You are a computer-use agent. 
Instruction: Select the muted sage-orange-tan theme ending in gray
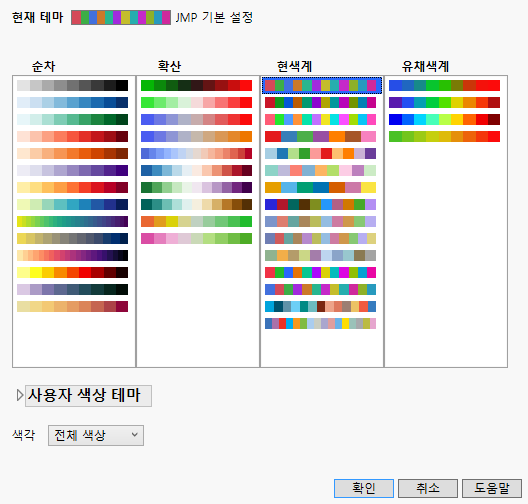[320, 256]
